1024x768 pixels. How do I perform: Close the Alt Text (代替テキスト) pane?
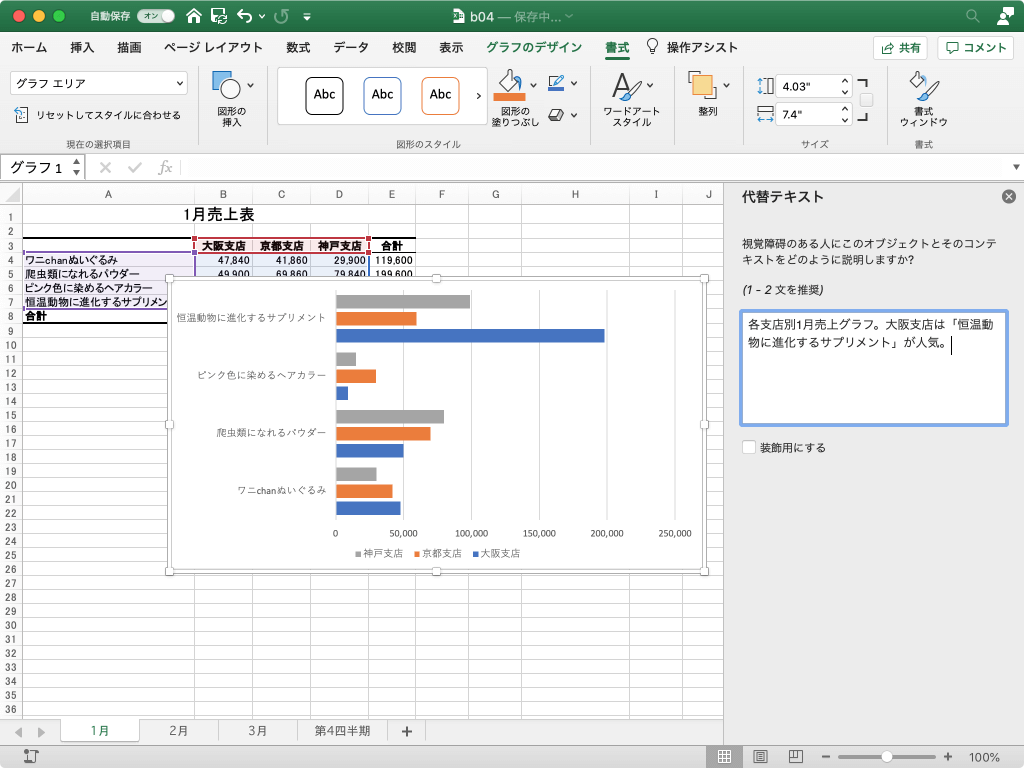click(x=1009, y=197)
